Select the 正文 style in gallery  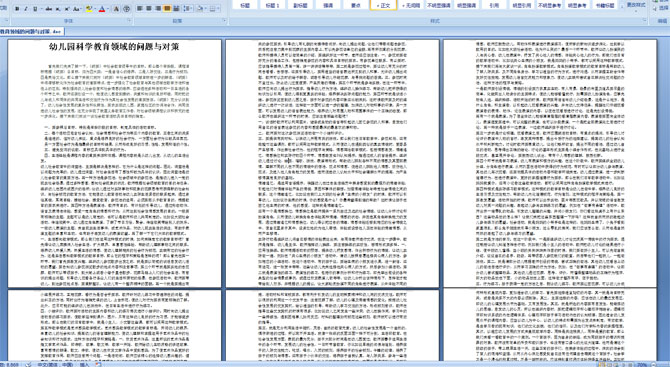[383, 5]
